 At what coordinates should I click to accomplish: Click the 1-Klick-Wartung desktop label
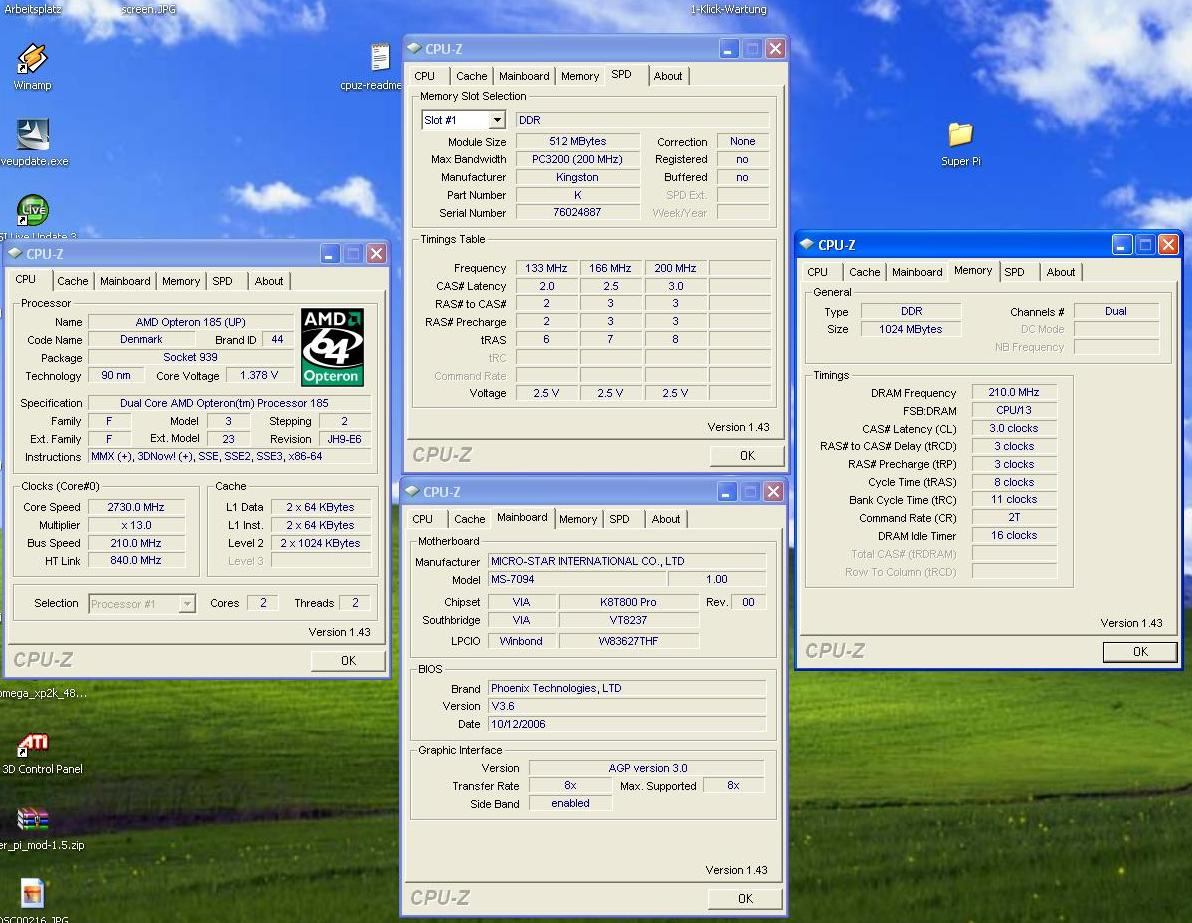(728, 9)
